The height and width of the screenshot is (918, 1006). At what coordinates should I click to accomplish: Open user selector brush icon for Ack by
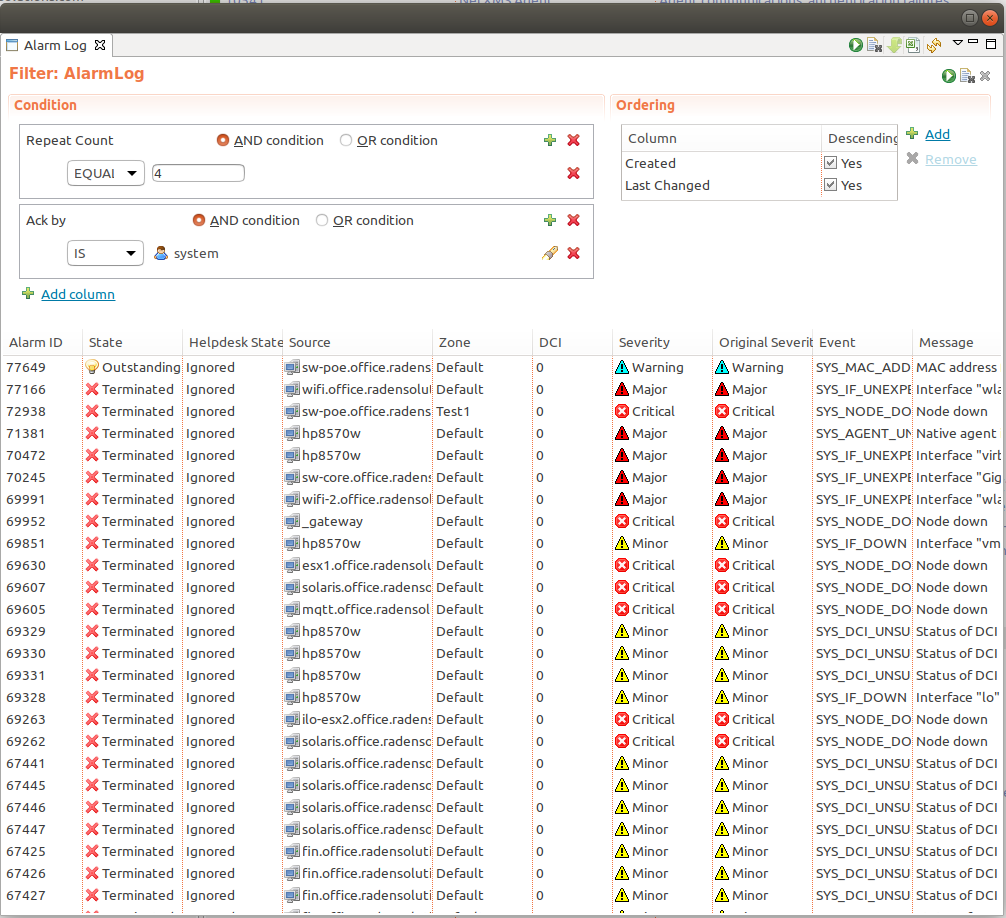click(549, 254)
